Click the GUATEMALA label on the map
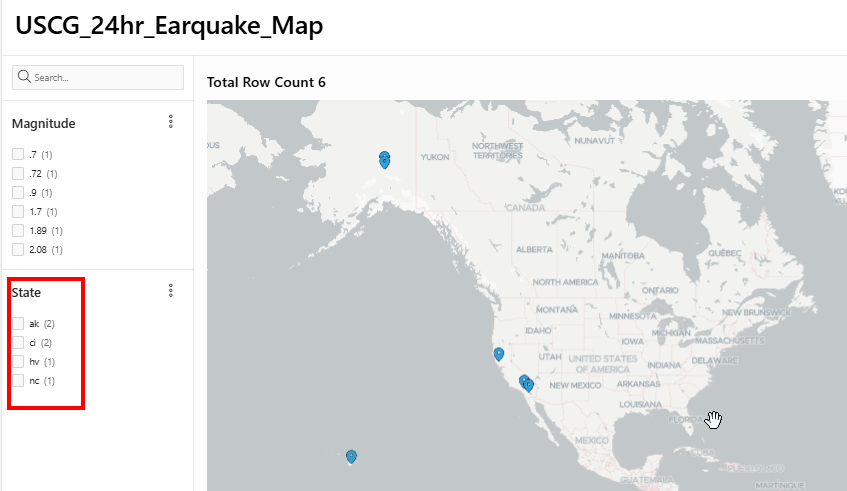847x491 pixels. (647, 480)
